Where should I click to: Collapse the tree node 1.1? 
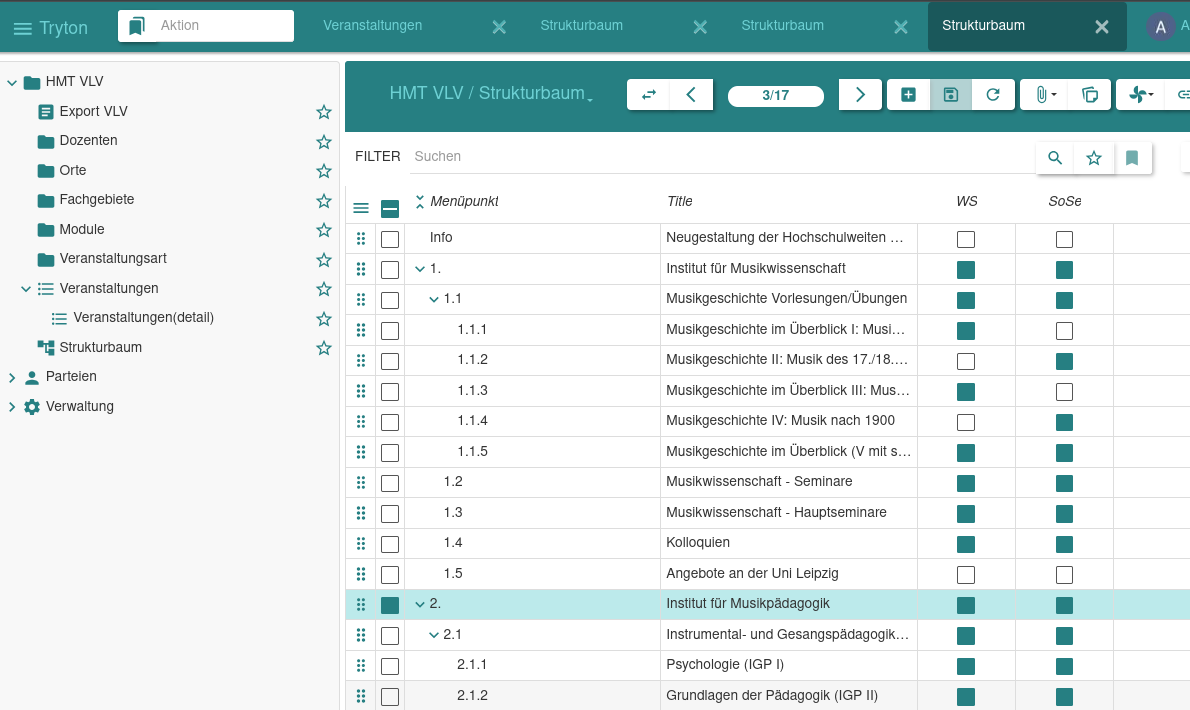(434, 299)
